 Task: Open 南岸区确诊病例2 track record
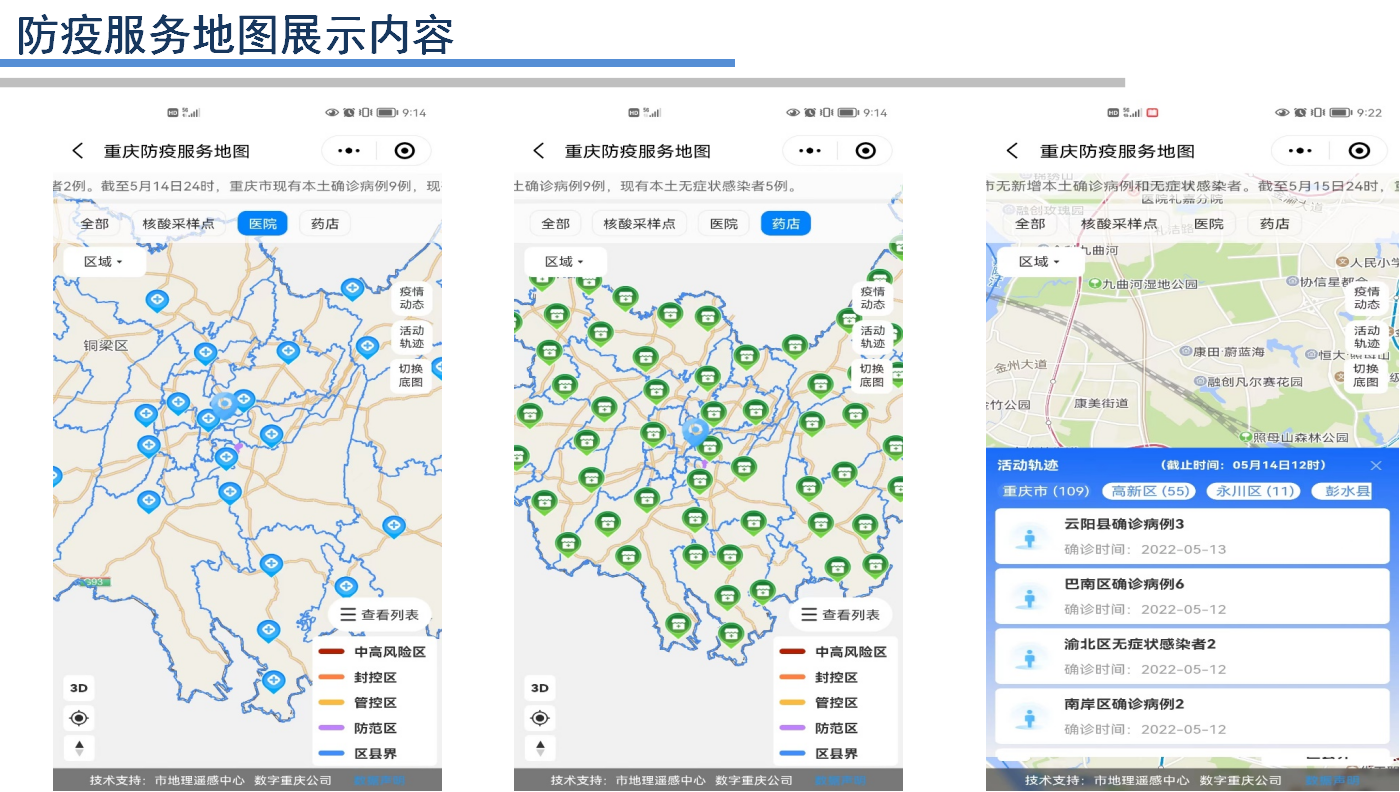coord(1192,716)
